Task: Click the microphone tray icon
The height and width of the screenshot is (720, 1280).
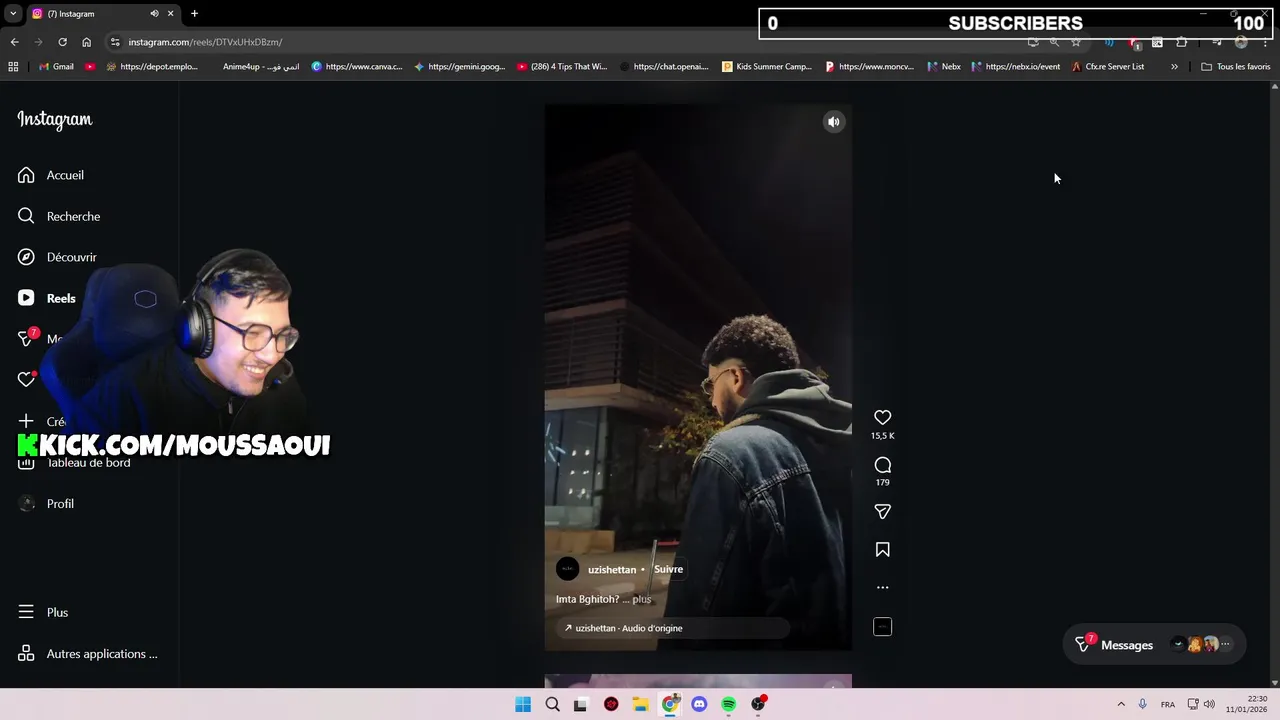Action: pos(1142,704)
